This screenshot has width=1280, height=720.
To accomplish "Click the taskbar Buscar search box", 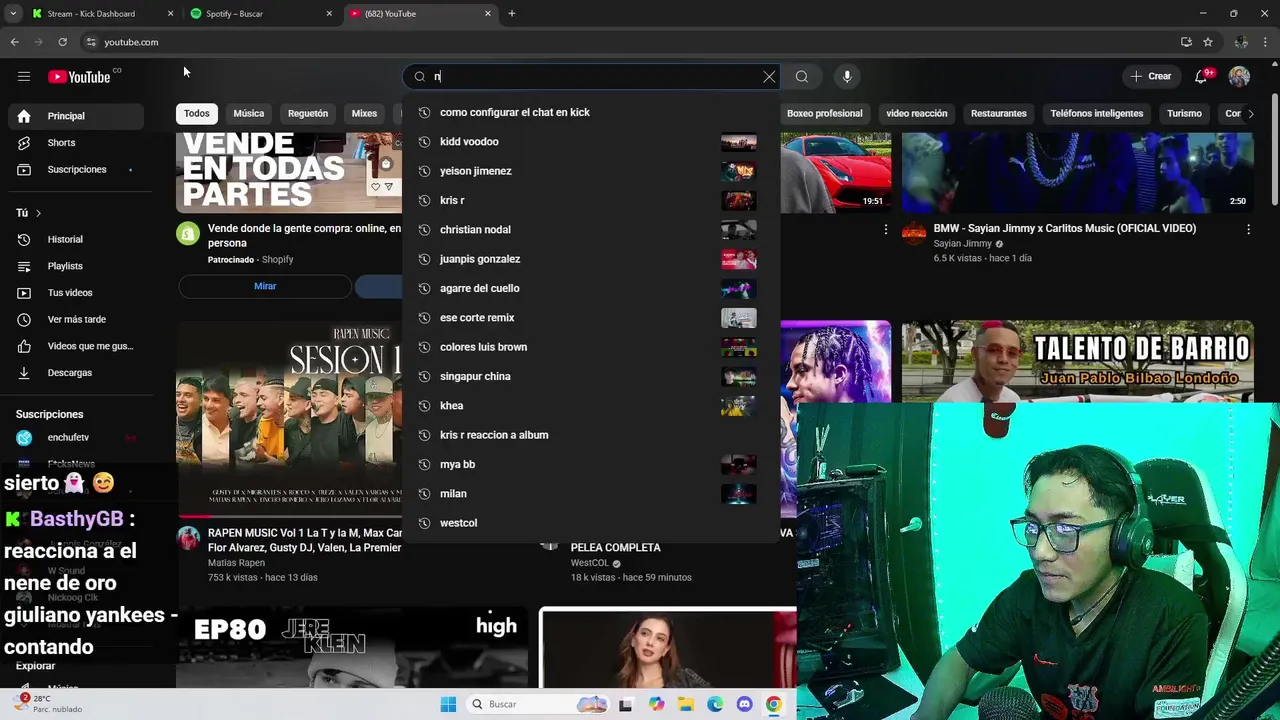I will click(x=538, y=704).
